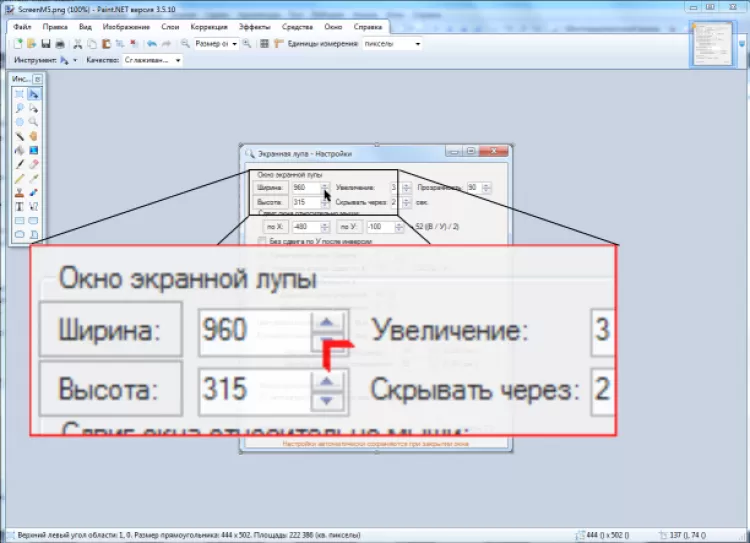The width and height of the screenshot is (750, 543).
Task: Activate the Text tool
Action: pyautogui.click(x=19, y=205)
